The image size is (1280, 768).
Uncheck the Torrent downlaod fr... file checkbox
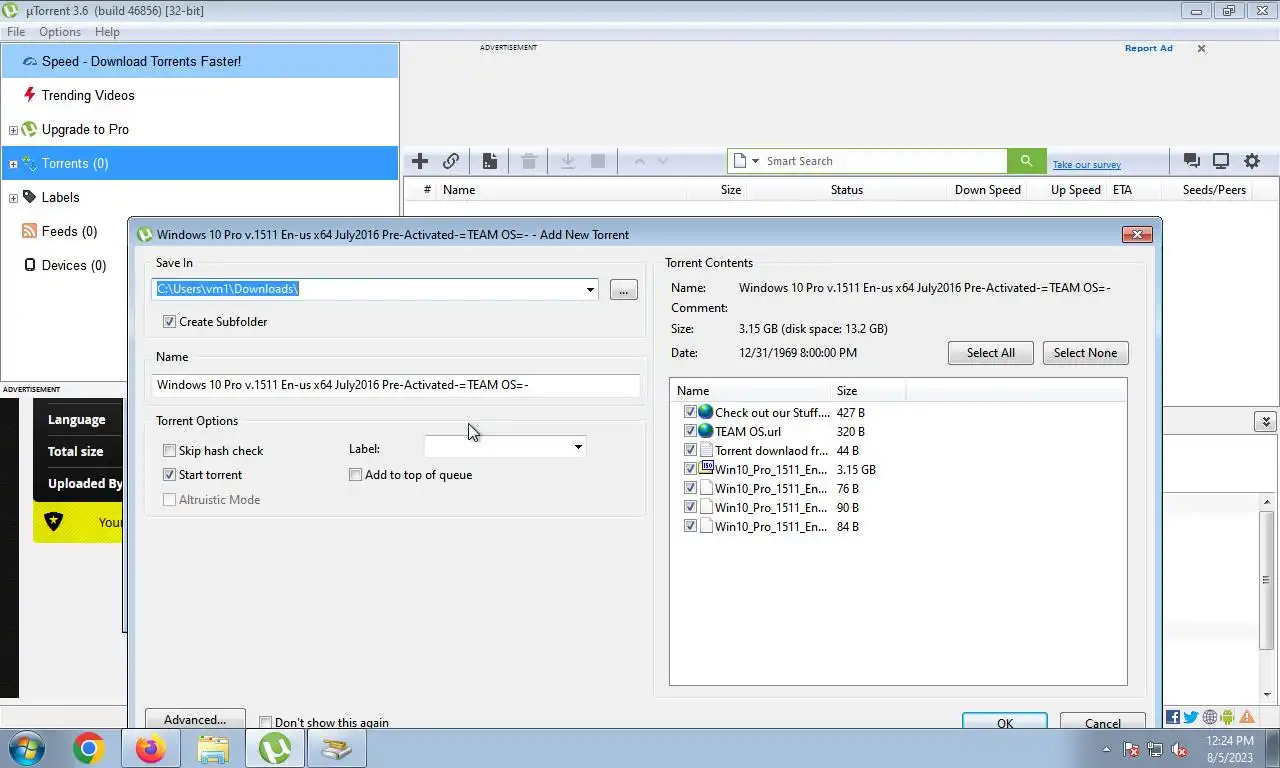690,450
